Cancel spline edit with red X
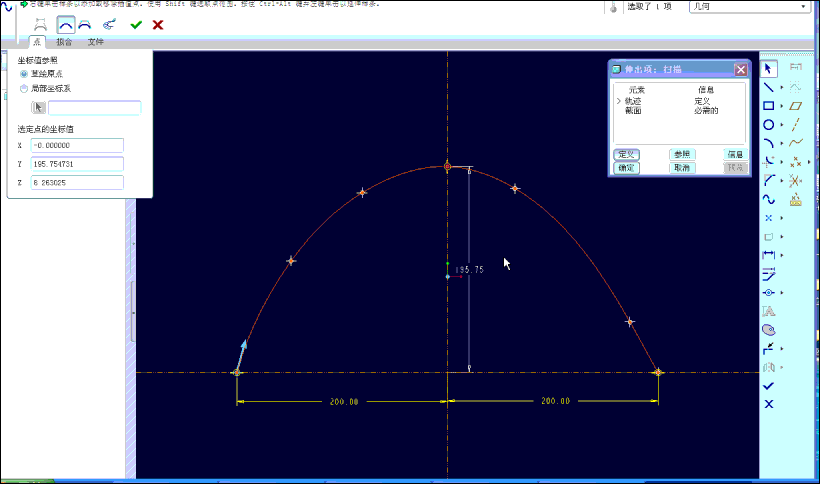 pyautogui.click(x=158, y=25)
